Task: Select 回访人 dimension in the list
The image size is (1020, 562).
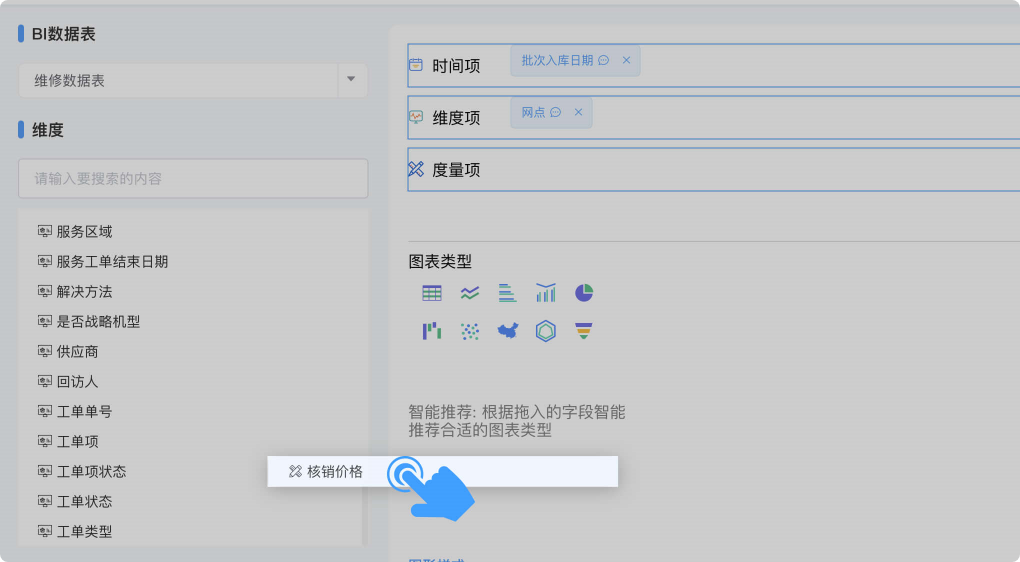Action: coord(68,381)
